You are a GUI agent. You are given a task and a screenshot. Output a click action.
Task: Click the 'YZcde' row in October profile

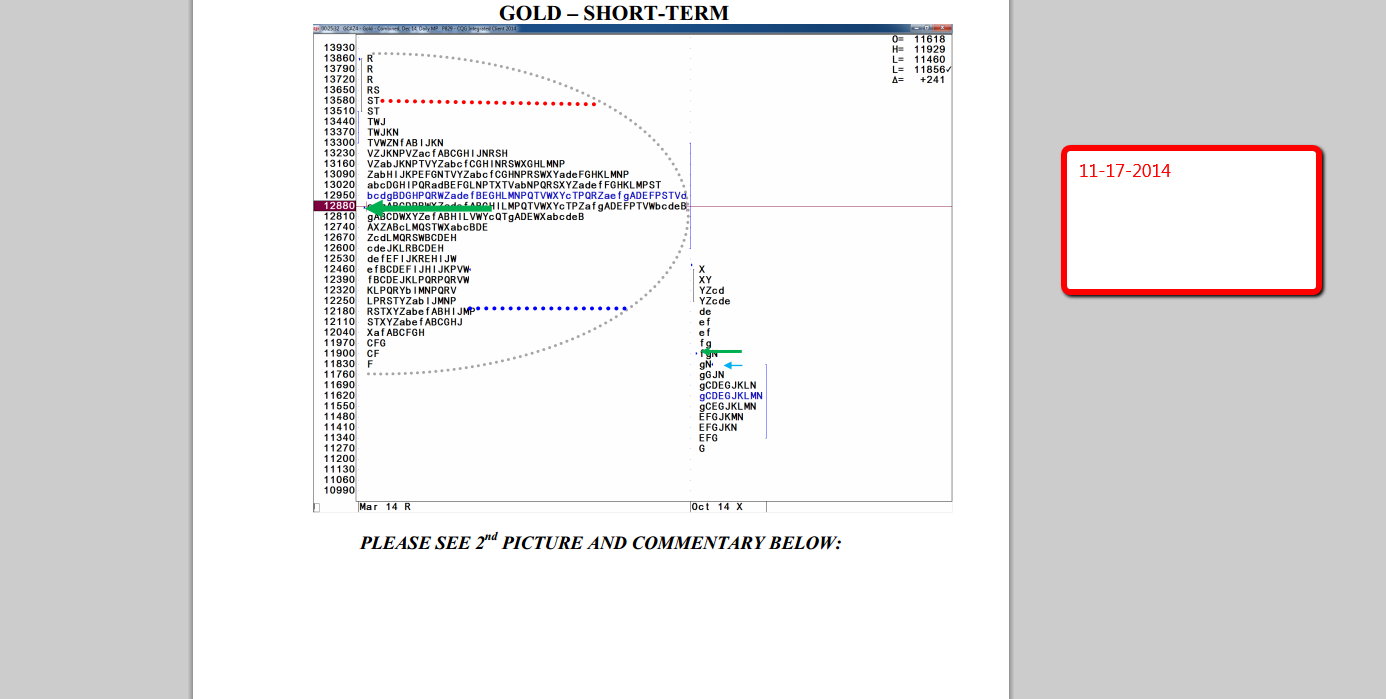pos(714,301)
